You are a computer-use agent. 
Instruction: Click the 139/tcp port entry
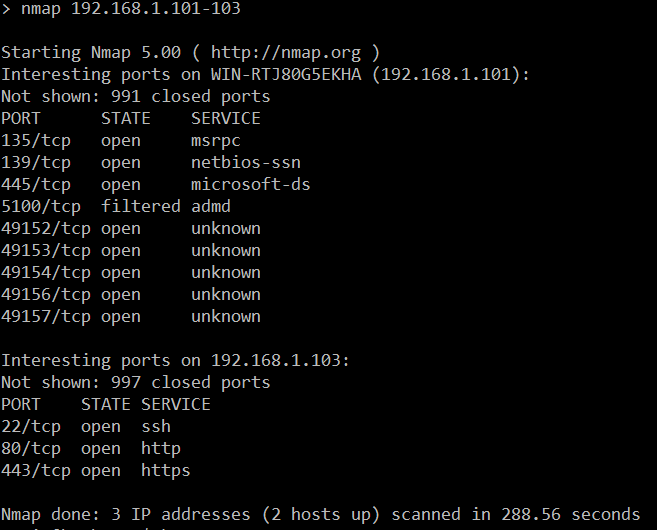coord(36,162)
